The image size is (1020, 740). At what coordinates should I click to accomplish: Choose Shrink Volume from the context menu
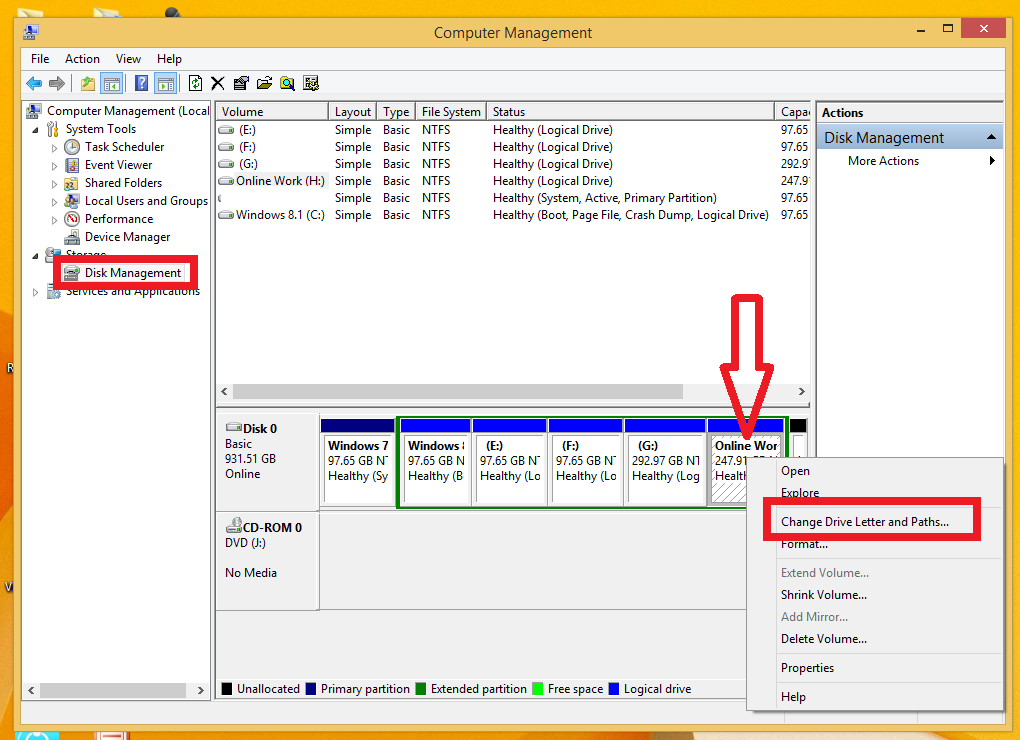[x=824, y=594]
